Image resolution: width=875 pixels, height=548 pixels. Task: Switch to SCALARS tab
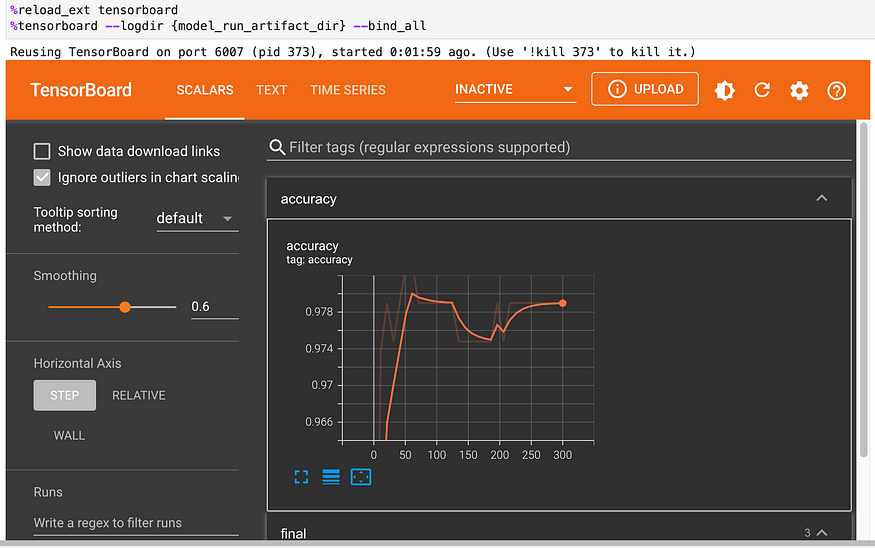205,90
